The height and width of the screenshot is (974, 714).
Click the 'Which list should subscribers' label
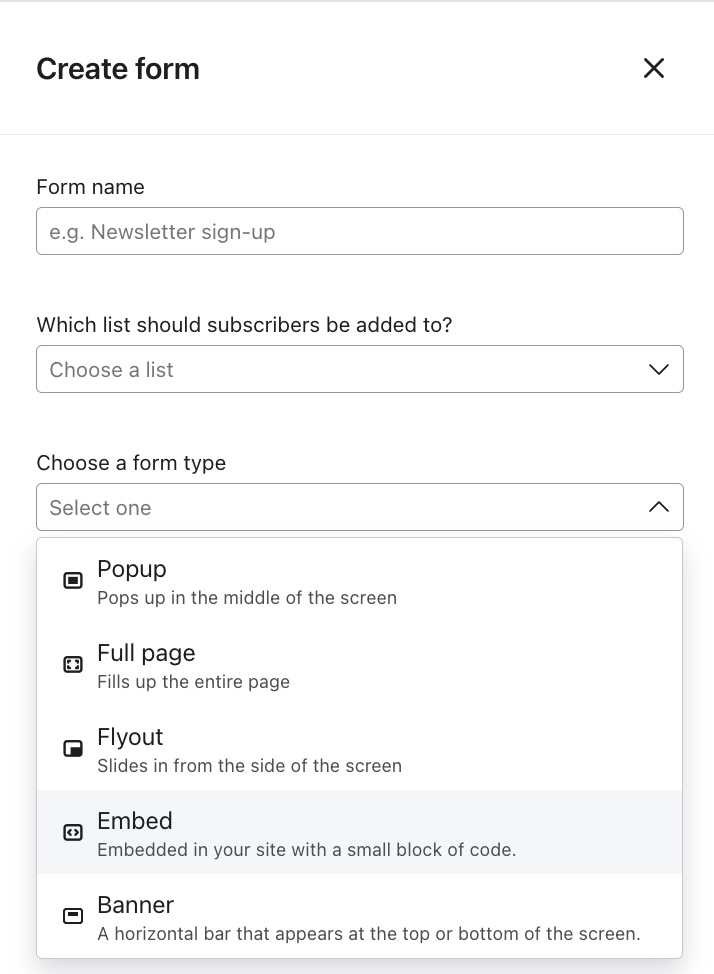(x=244, y=325)
